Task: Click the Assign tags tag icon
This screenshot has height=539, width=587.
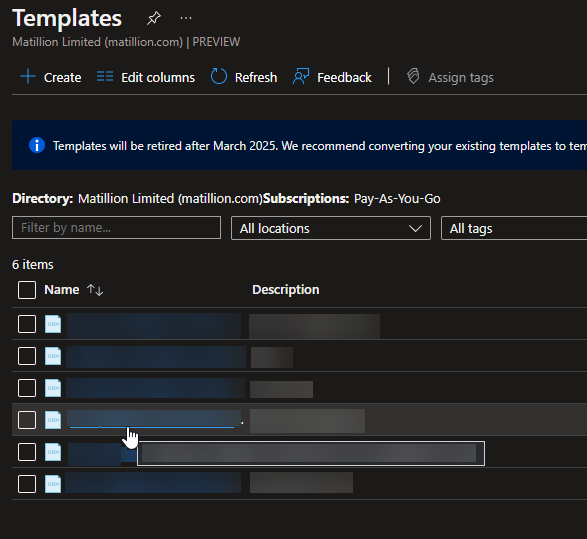Action: click(x=413, y=76)
